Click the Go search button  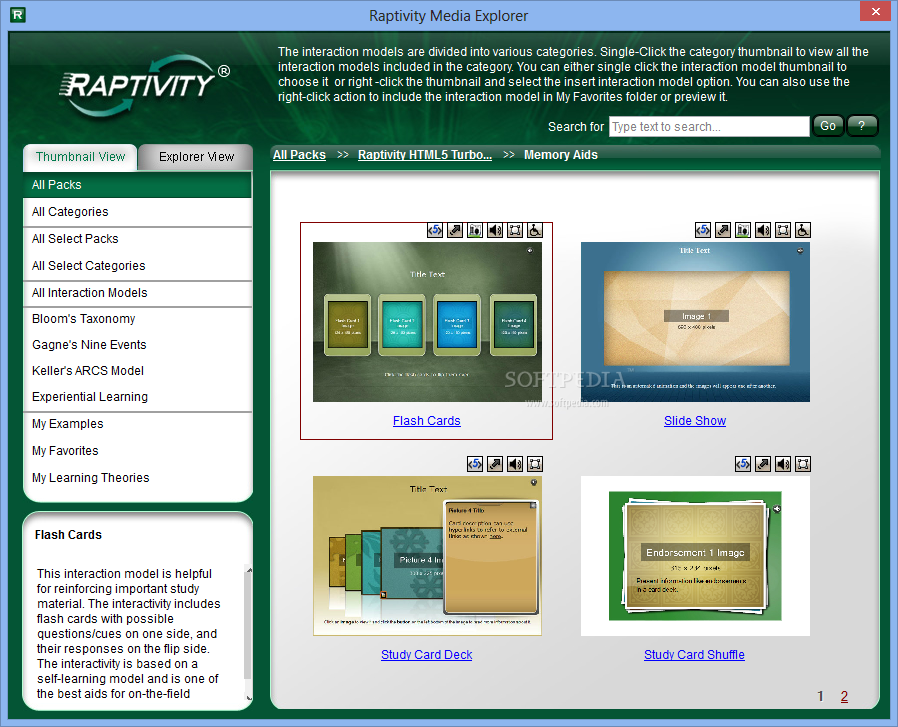coord(828,126)
